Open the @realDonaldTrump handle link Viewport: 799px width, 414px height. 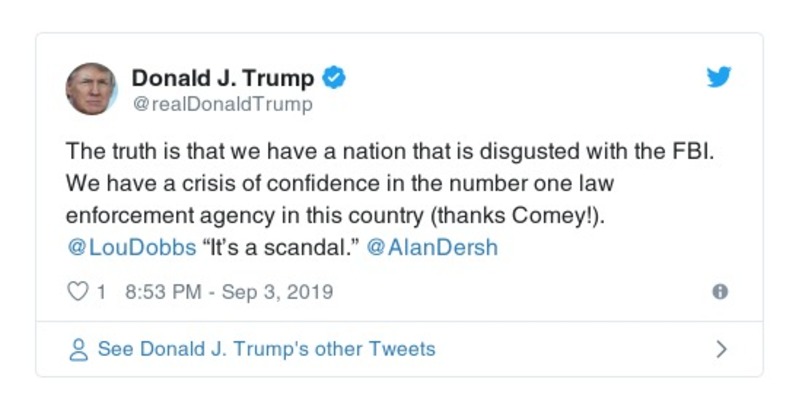[x=222, y=104]
